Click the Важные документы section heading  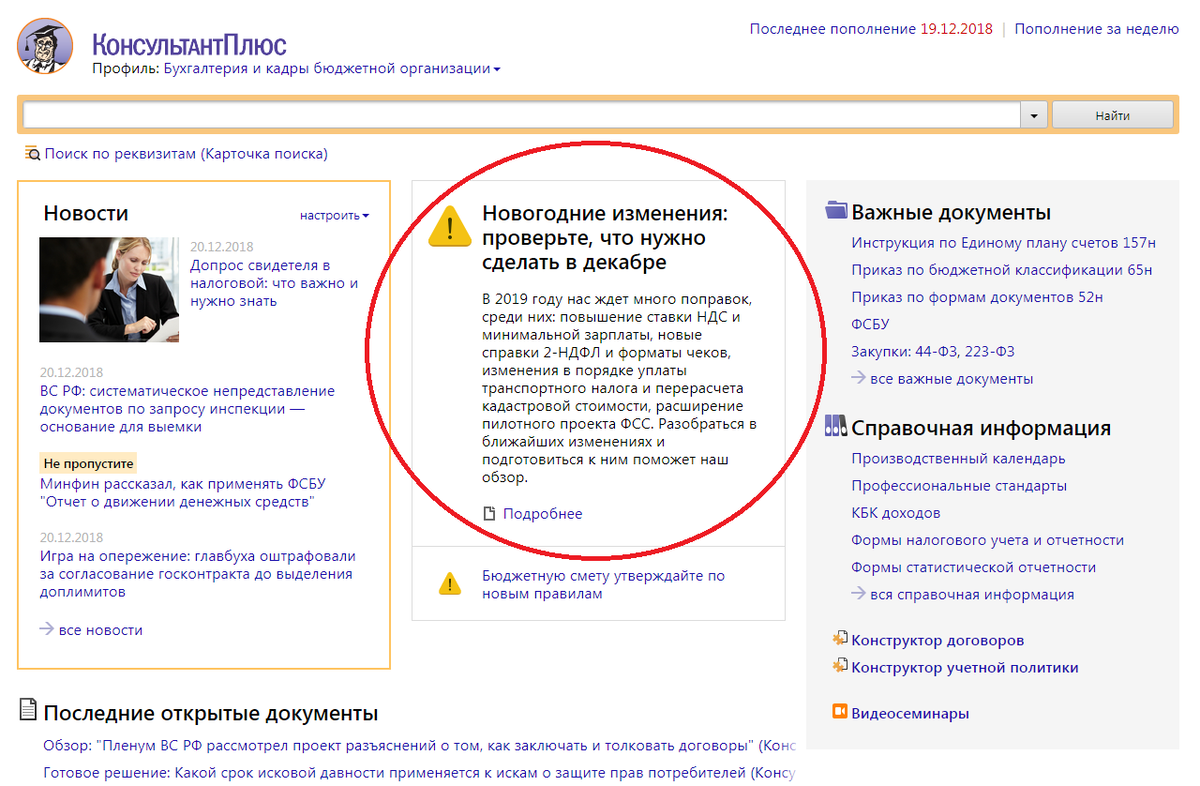951,212
